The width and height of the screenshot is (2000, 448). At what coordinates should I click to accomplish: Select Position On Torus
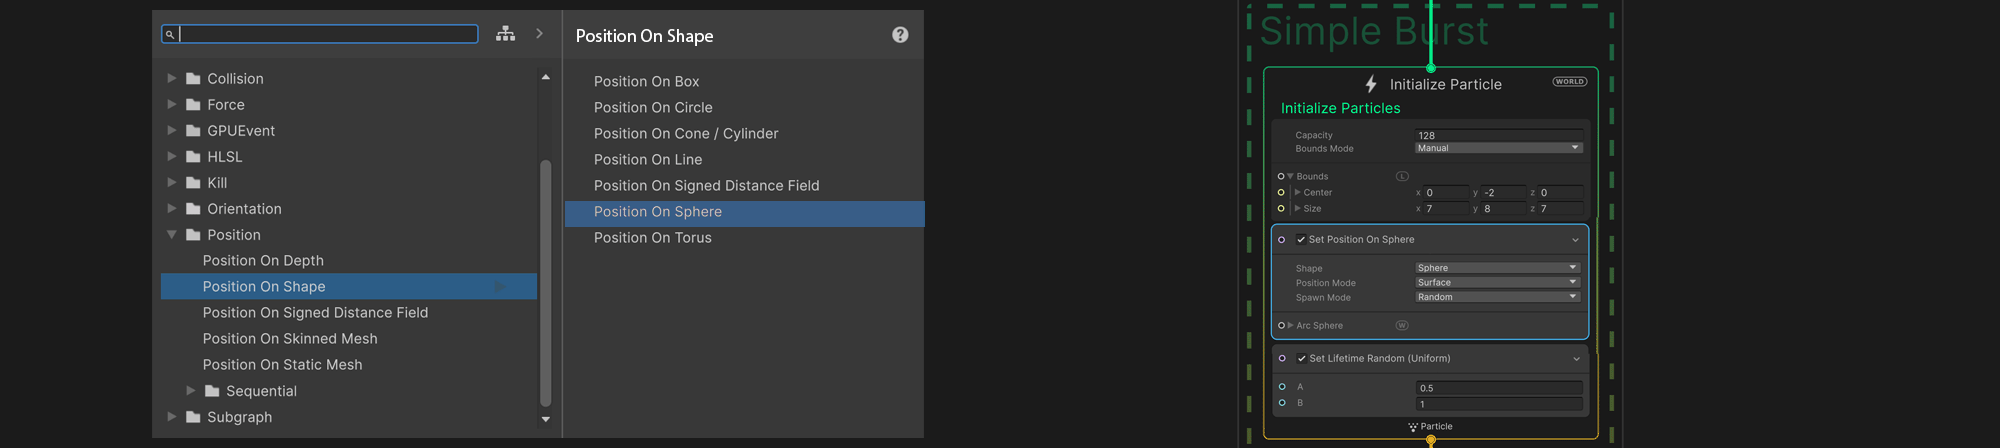point(653,238)
